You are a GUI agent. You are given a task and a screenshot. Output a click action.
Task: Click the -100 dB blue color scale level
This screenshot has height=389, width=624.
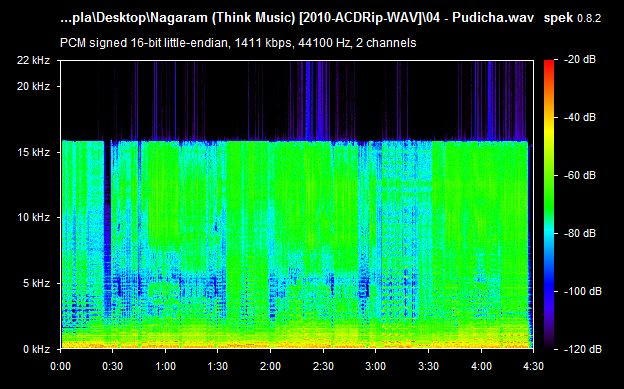tap(583, 291)
